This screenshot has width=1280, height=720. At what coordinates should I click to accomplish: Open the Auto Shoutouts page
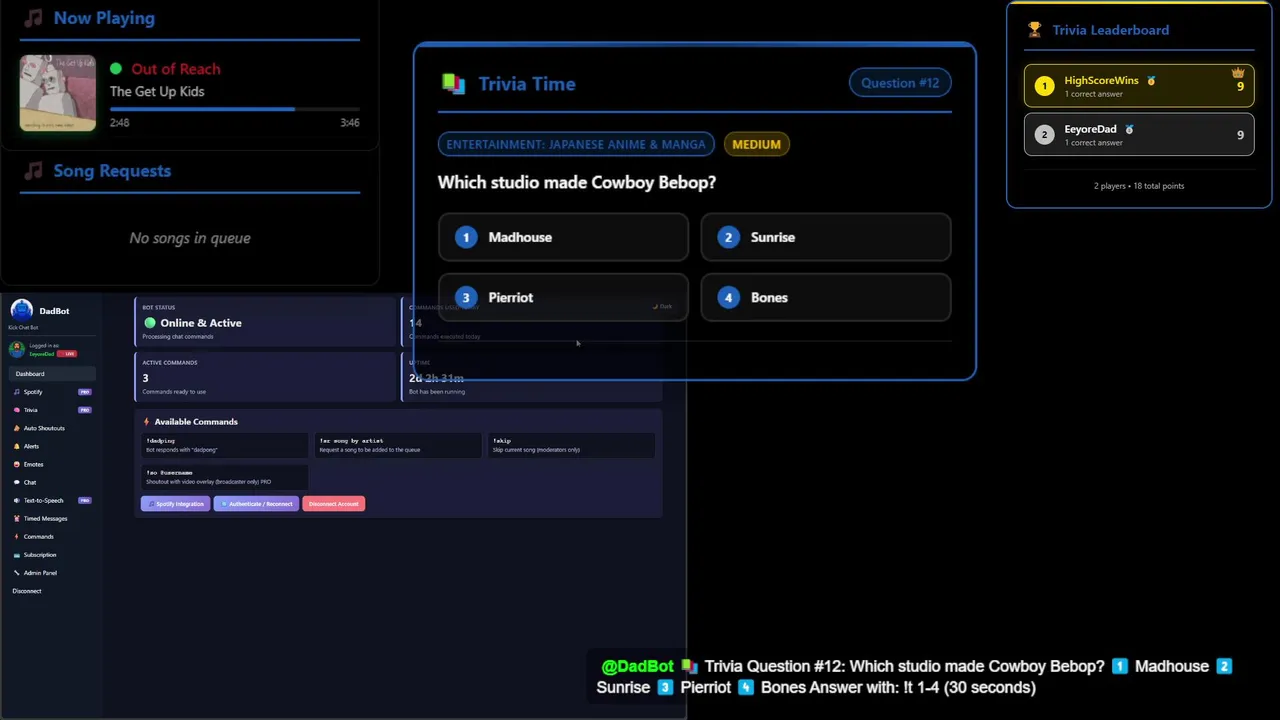(53, 428)
